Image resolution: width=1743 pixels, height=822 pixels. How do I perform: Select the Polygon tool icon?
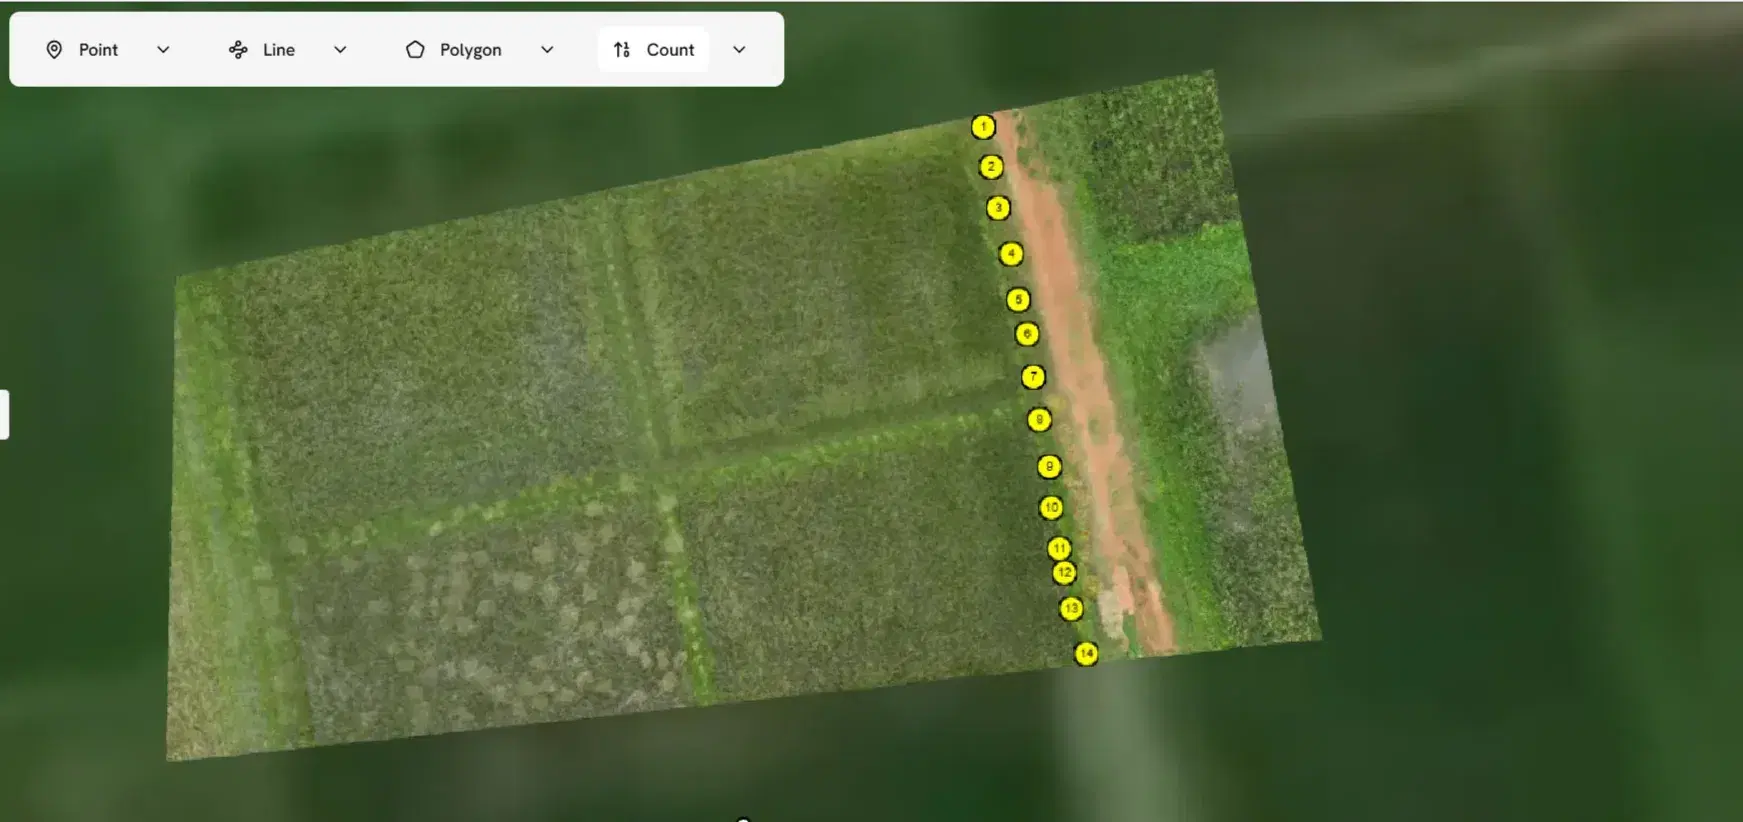tap(415, 49)
